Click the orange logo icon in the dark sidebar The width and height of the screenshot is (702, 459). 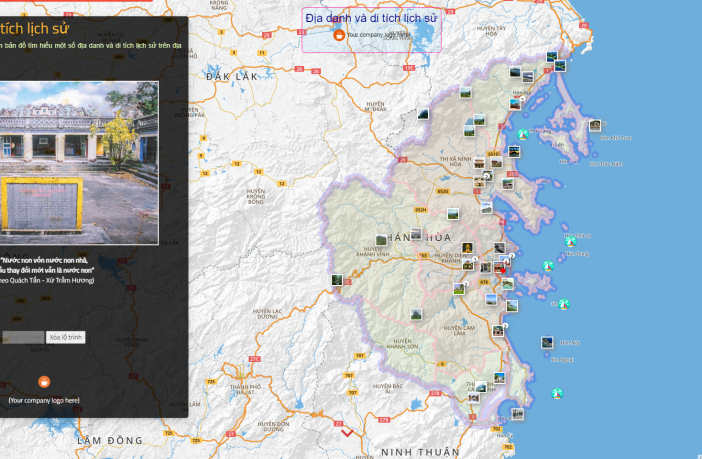[44, 382]
